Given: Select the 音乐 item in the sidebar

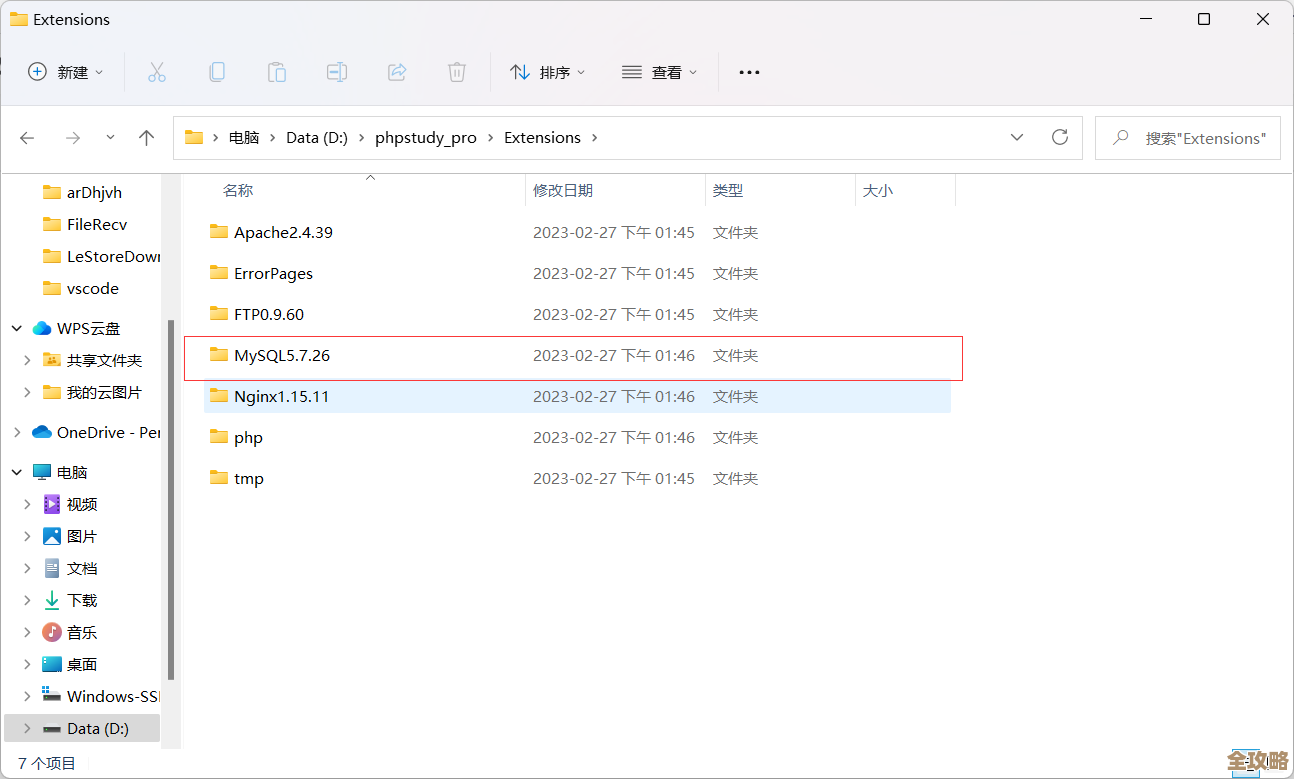Looking at the screenshot, I should 82,631.
